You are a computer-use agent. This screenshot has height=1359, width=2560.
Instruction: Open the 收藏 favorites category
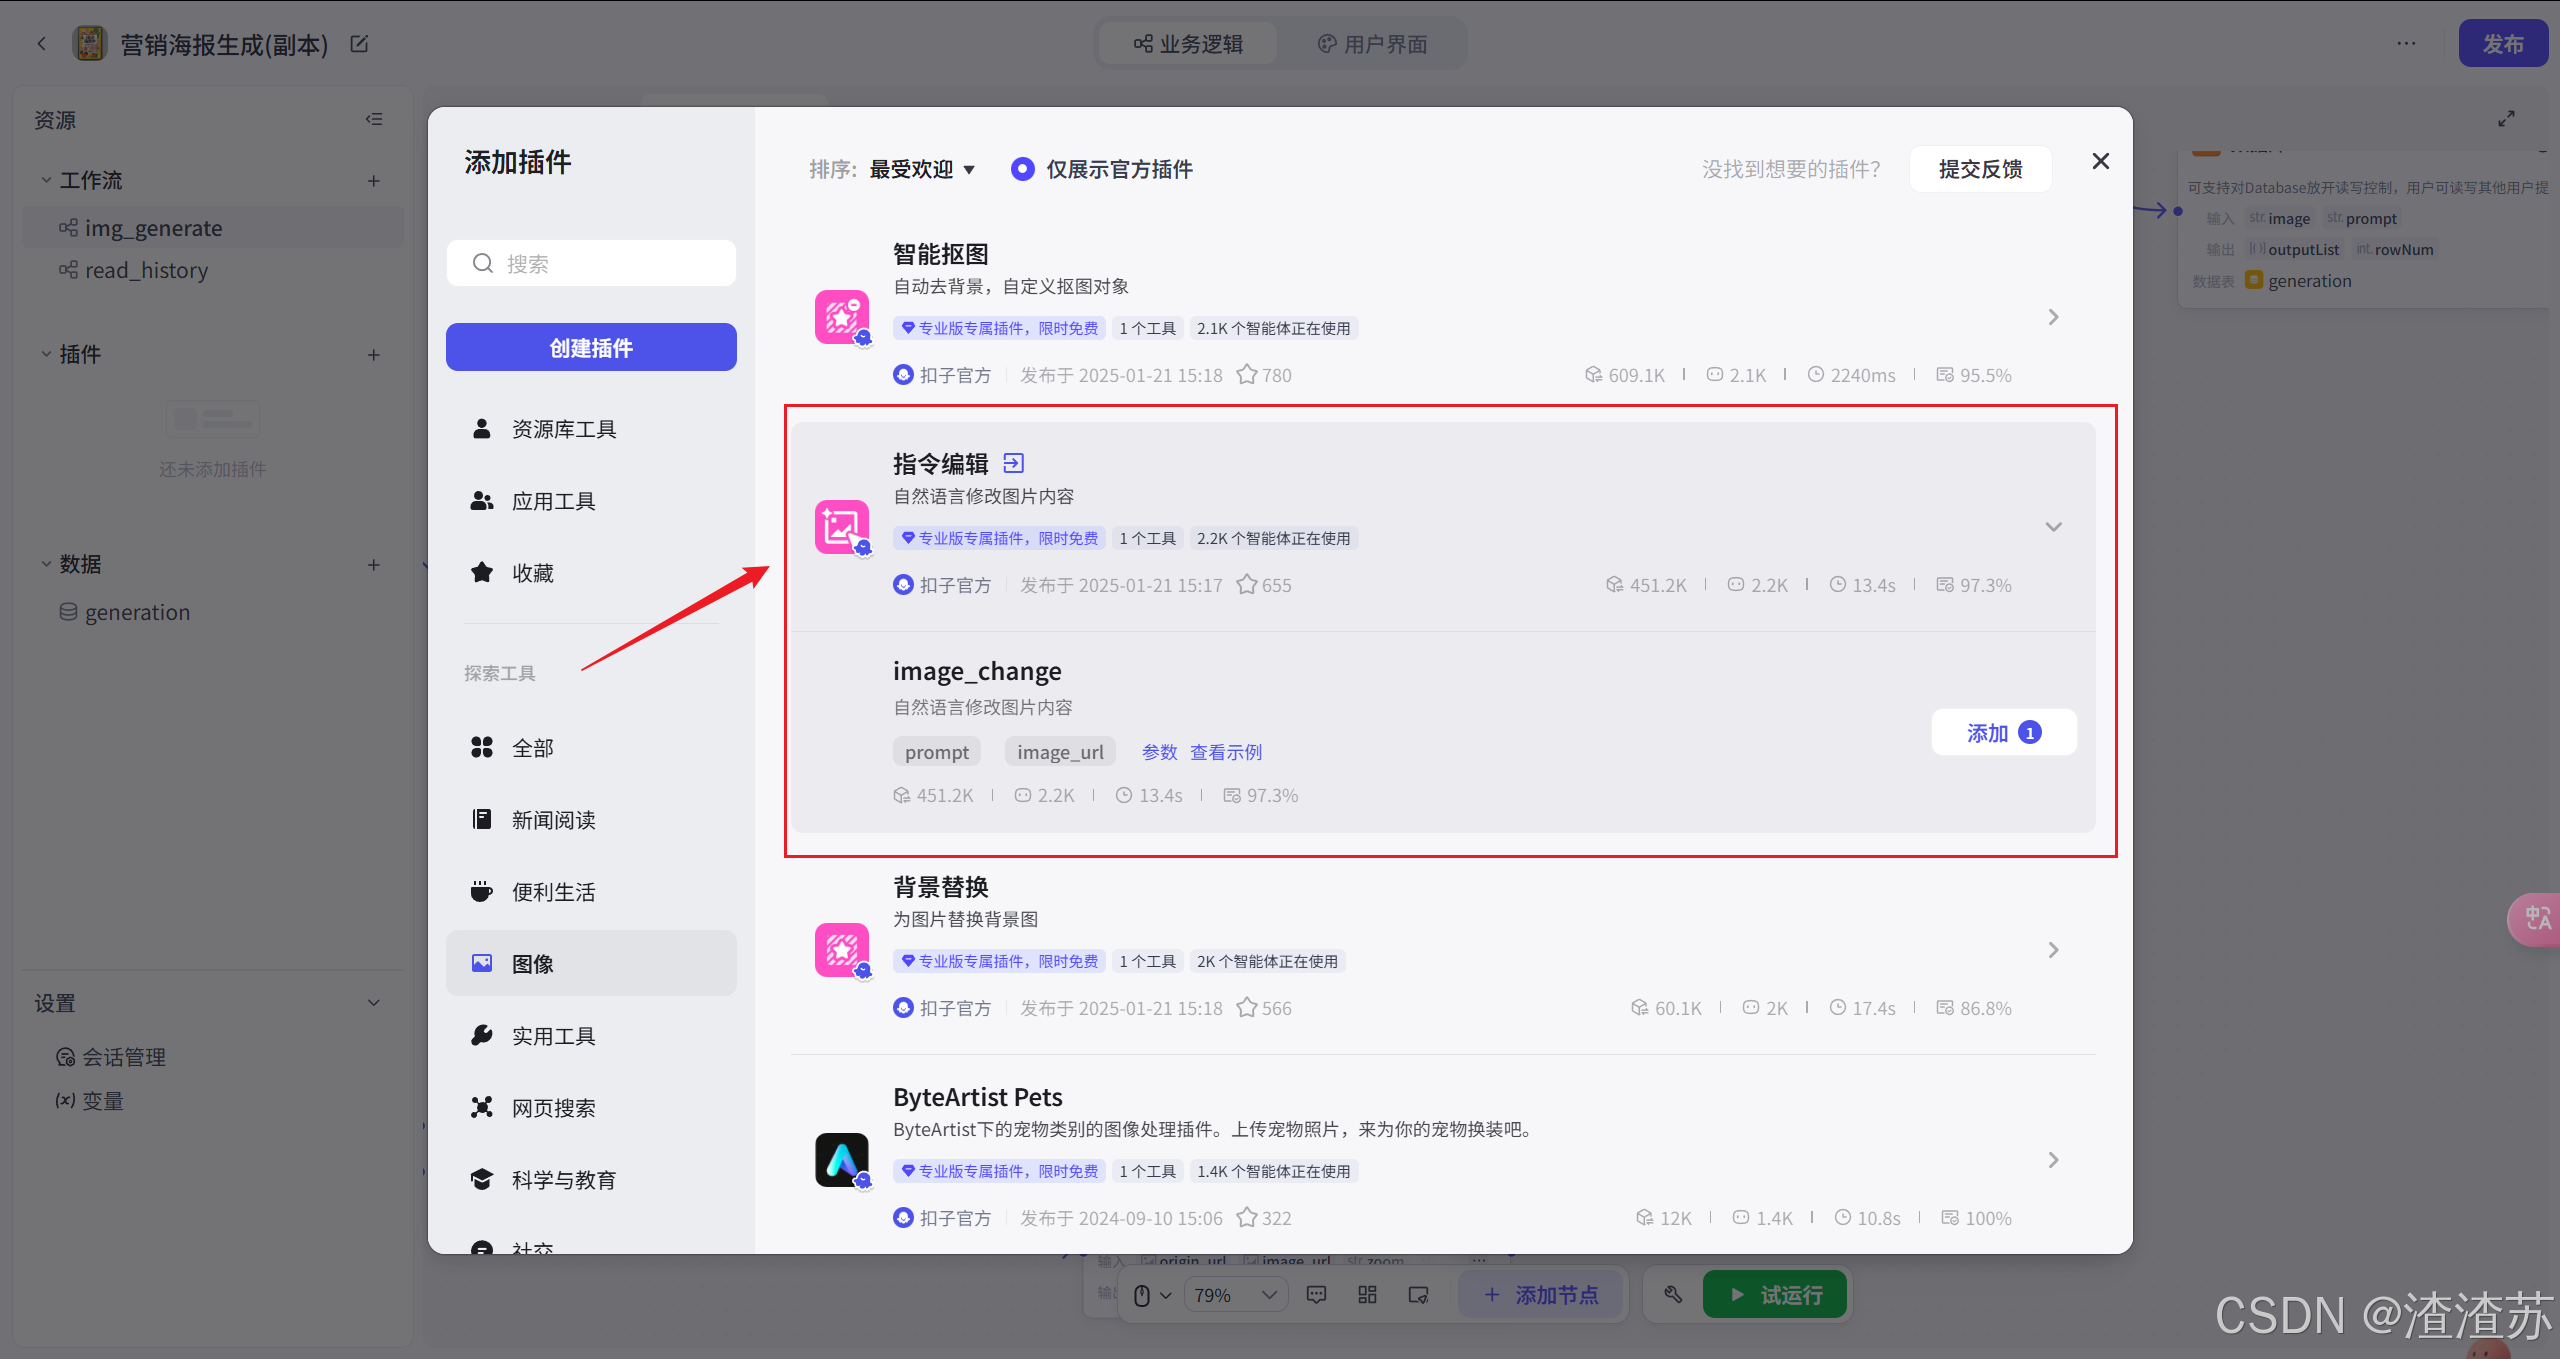click(532, 573)
